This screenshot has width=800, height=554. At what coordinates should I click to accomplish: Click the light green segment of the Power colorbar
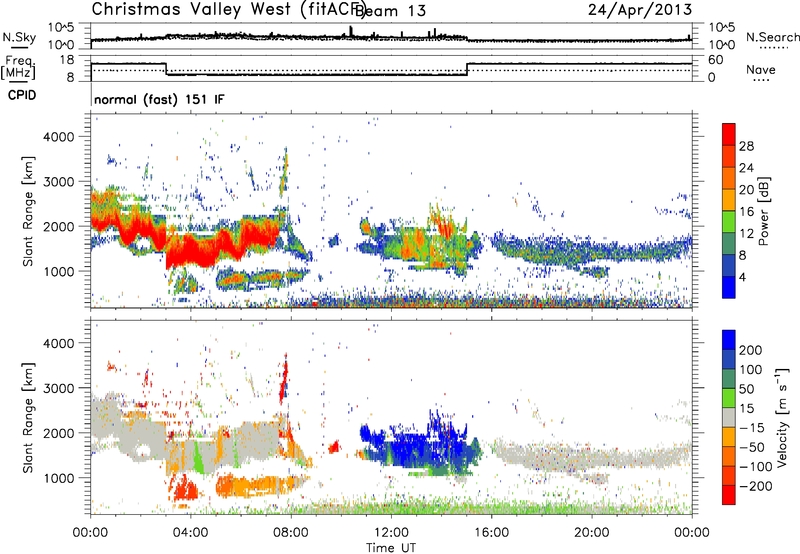(x=729, y=221)
